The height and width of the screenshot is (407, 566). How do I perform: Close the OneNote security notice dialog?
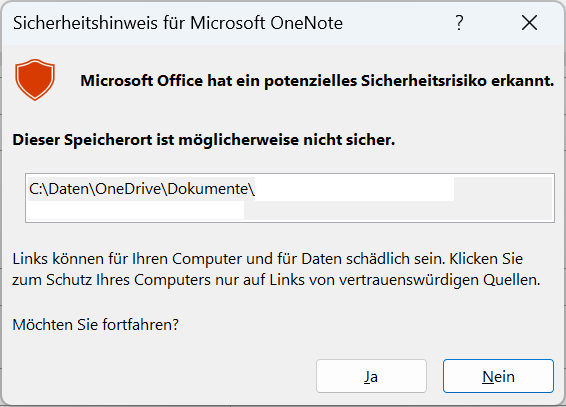pos(530,23)
